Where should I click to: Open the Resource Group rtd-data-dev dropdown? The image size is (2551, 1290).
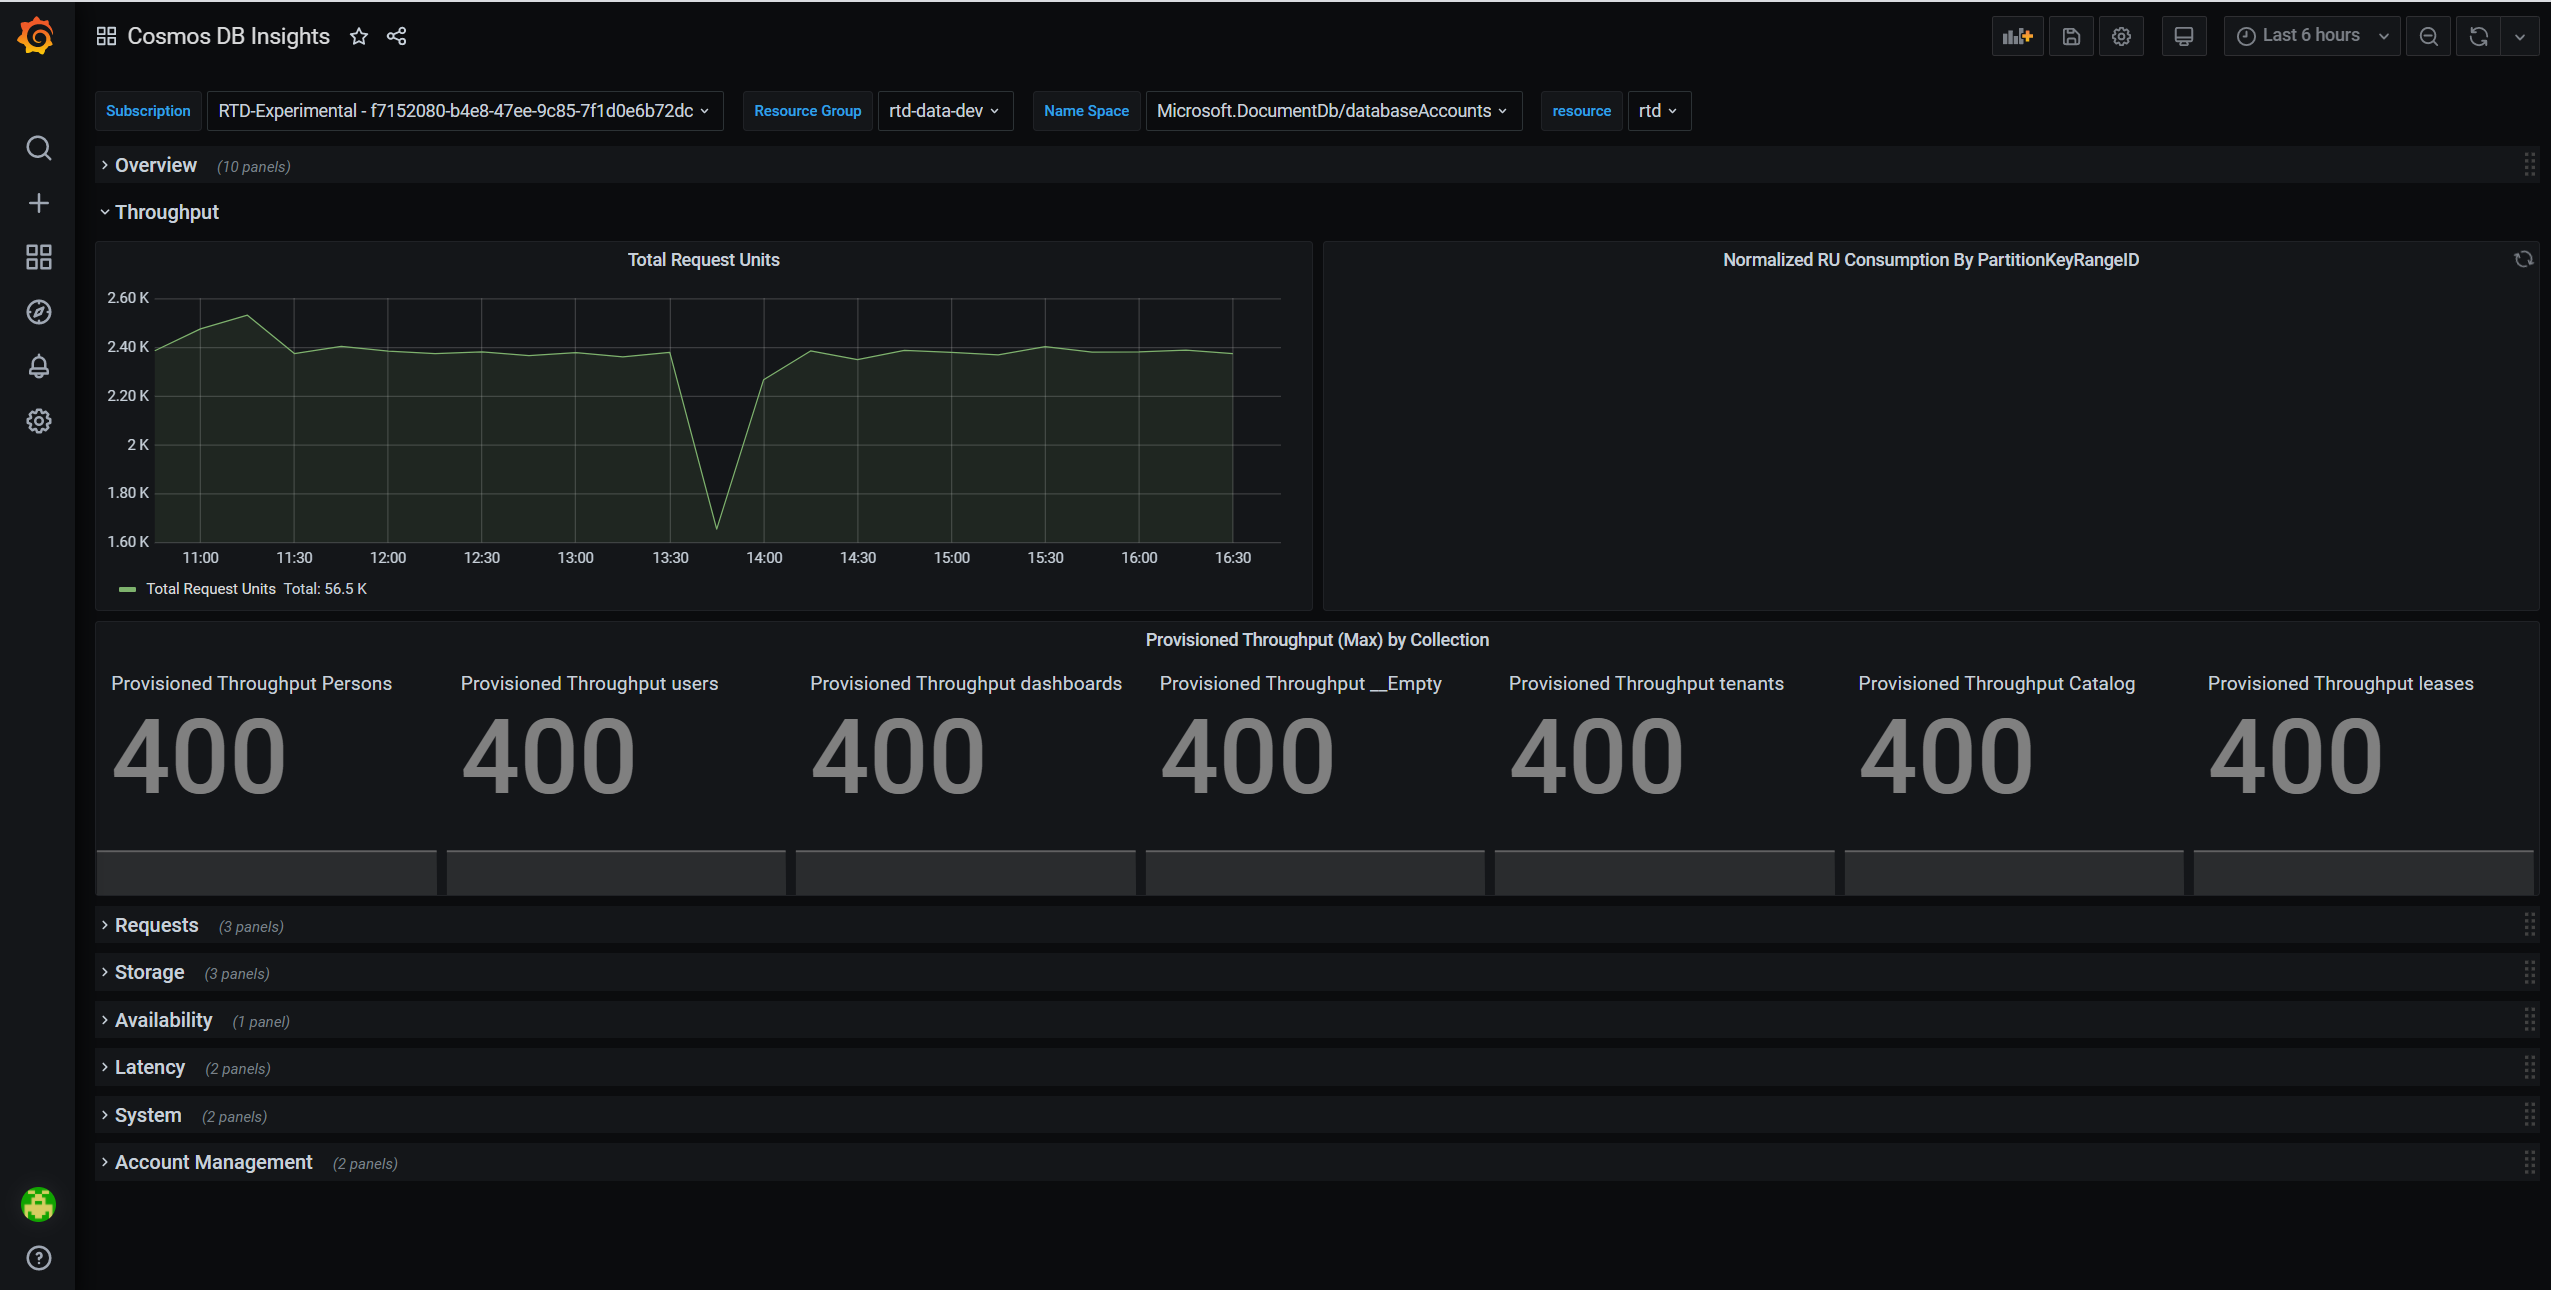(x=944, y=111)
